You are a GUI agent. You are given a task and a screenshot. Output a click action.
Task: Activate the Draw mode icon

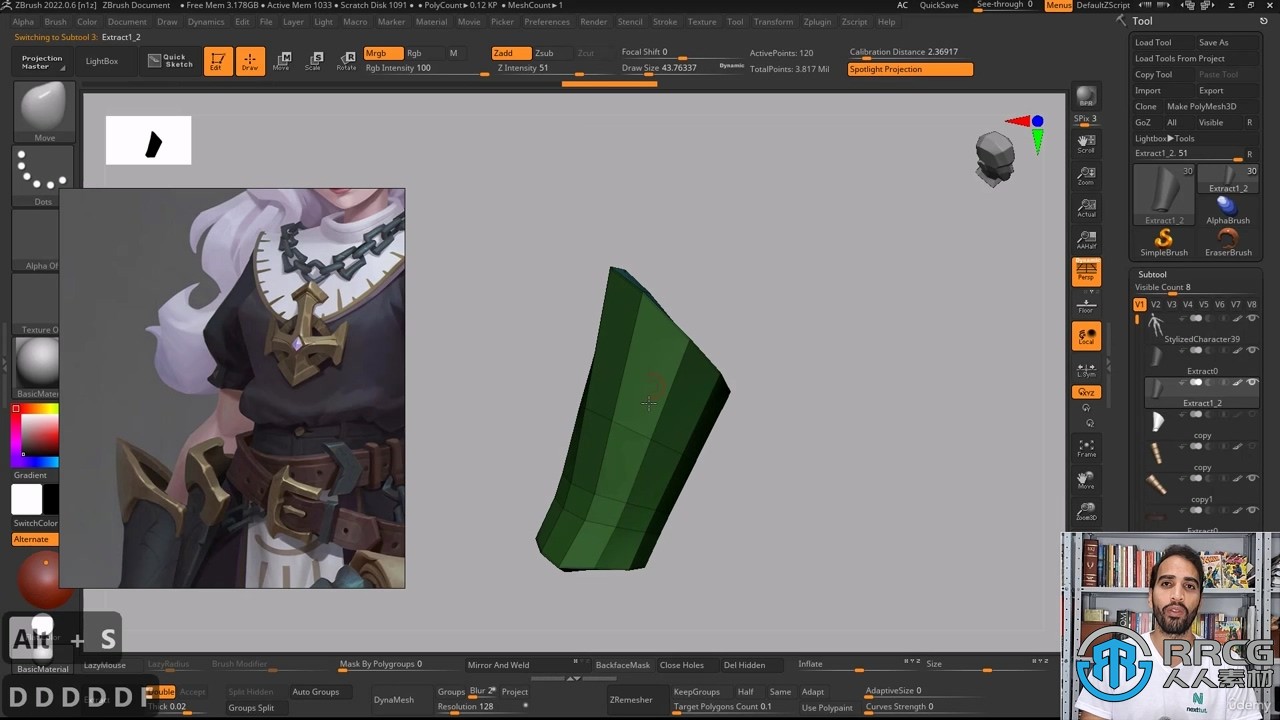tap(250, 61)
